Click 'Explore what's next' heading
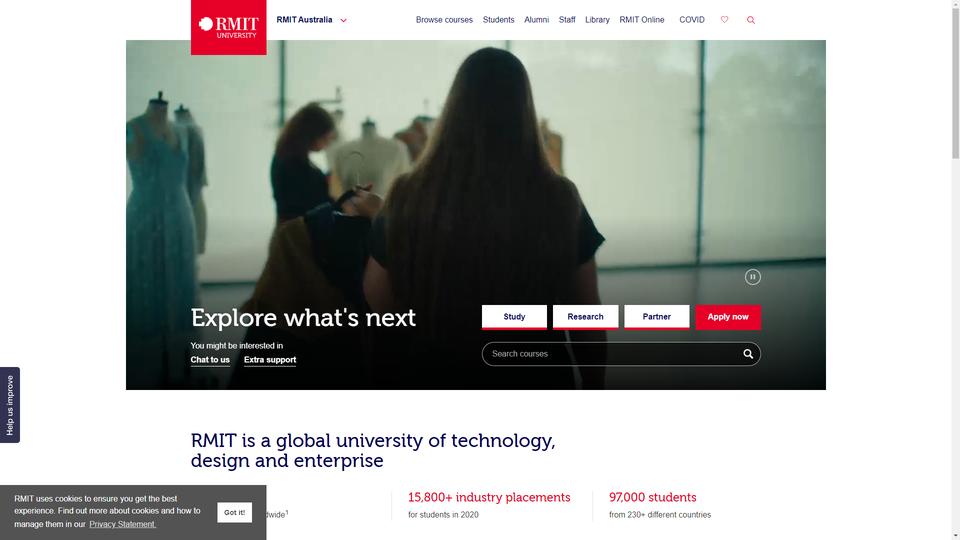960x540 pixels. tap(303, 318)
